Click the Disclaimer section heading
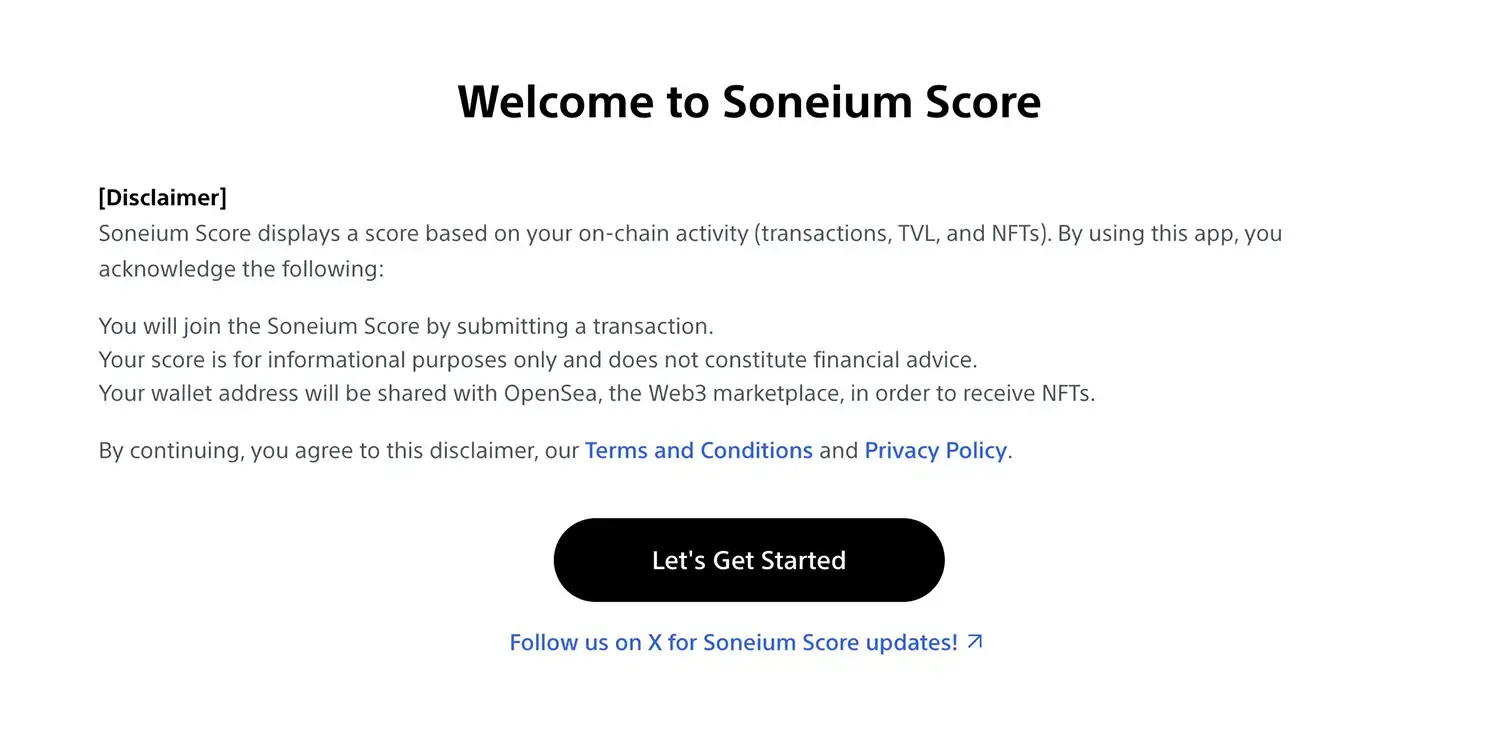 click(162, 197)
